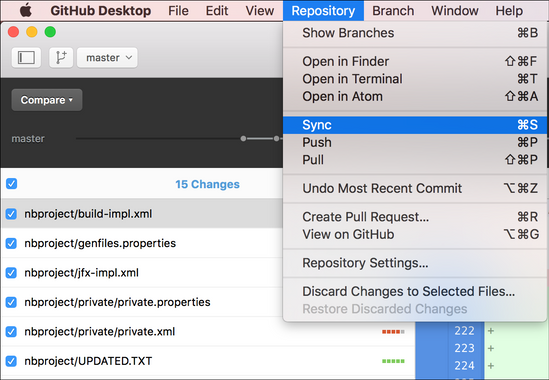
Task: Click the red change indicator for private.xml
Action: point(393,331)
